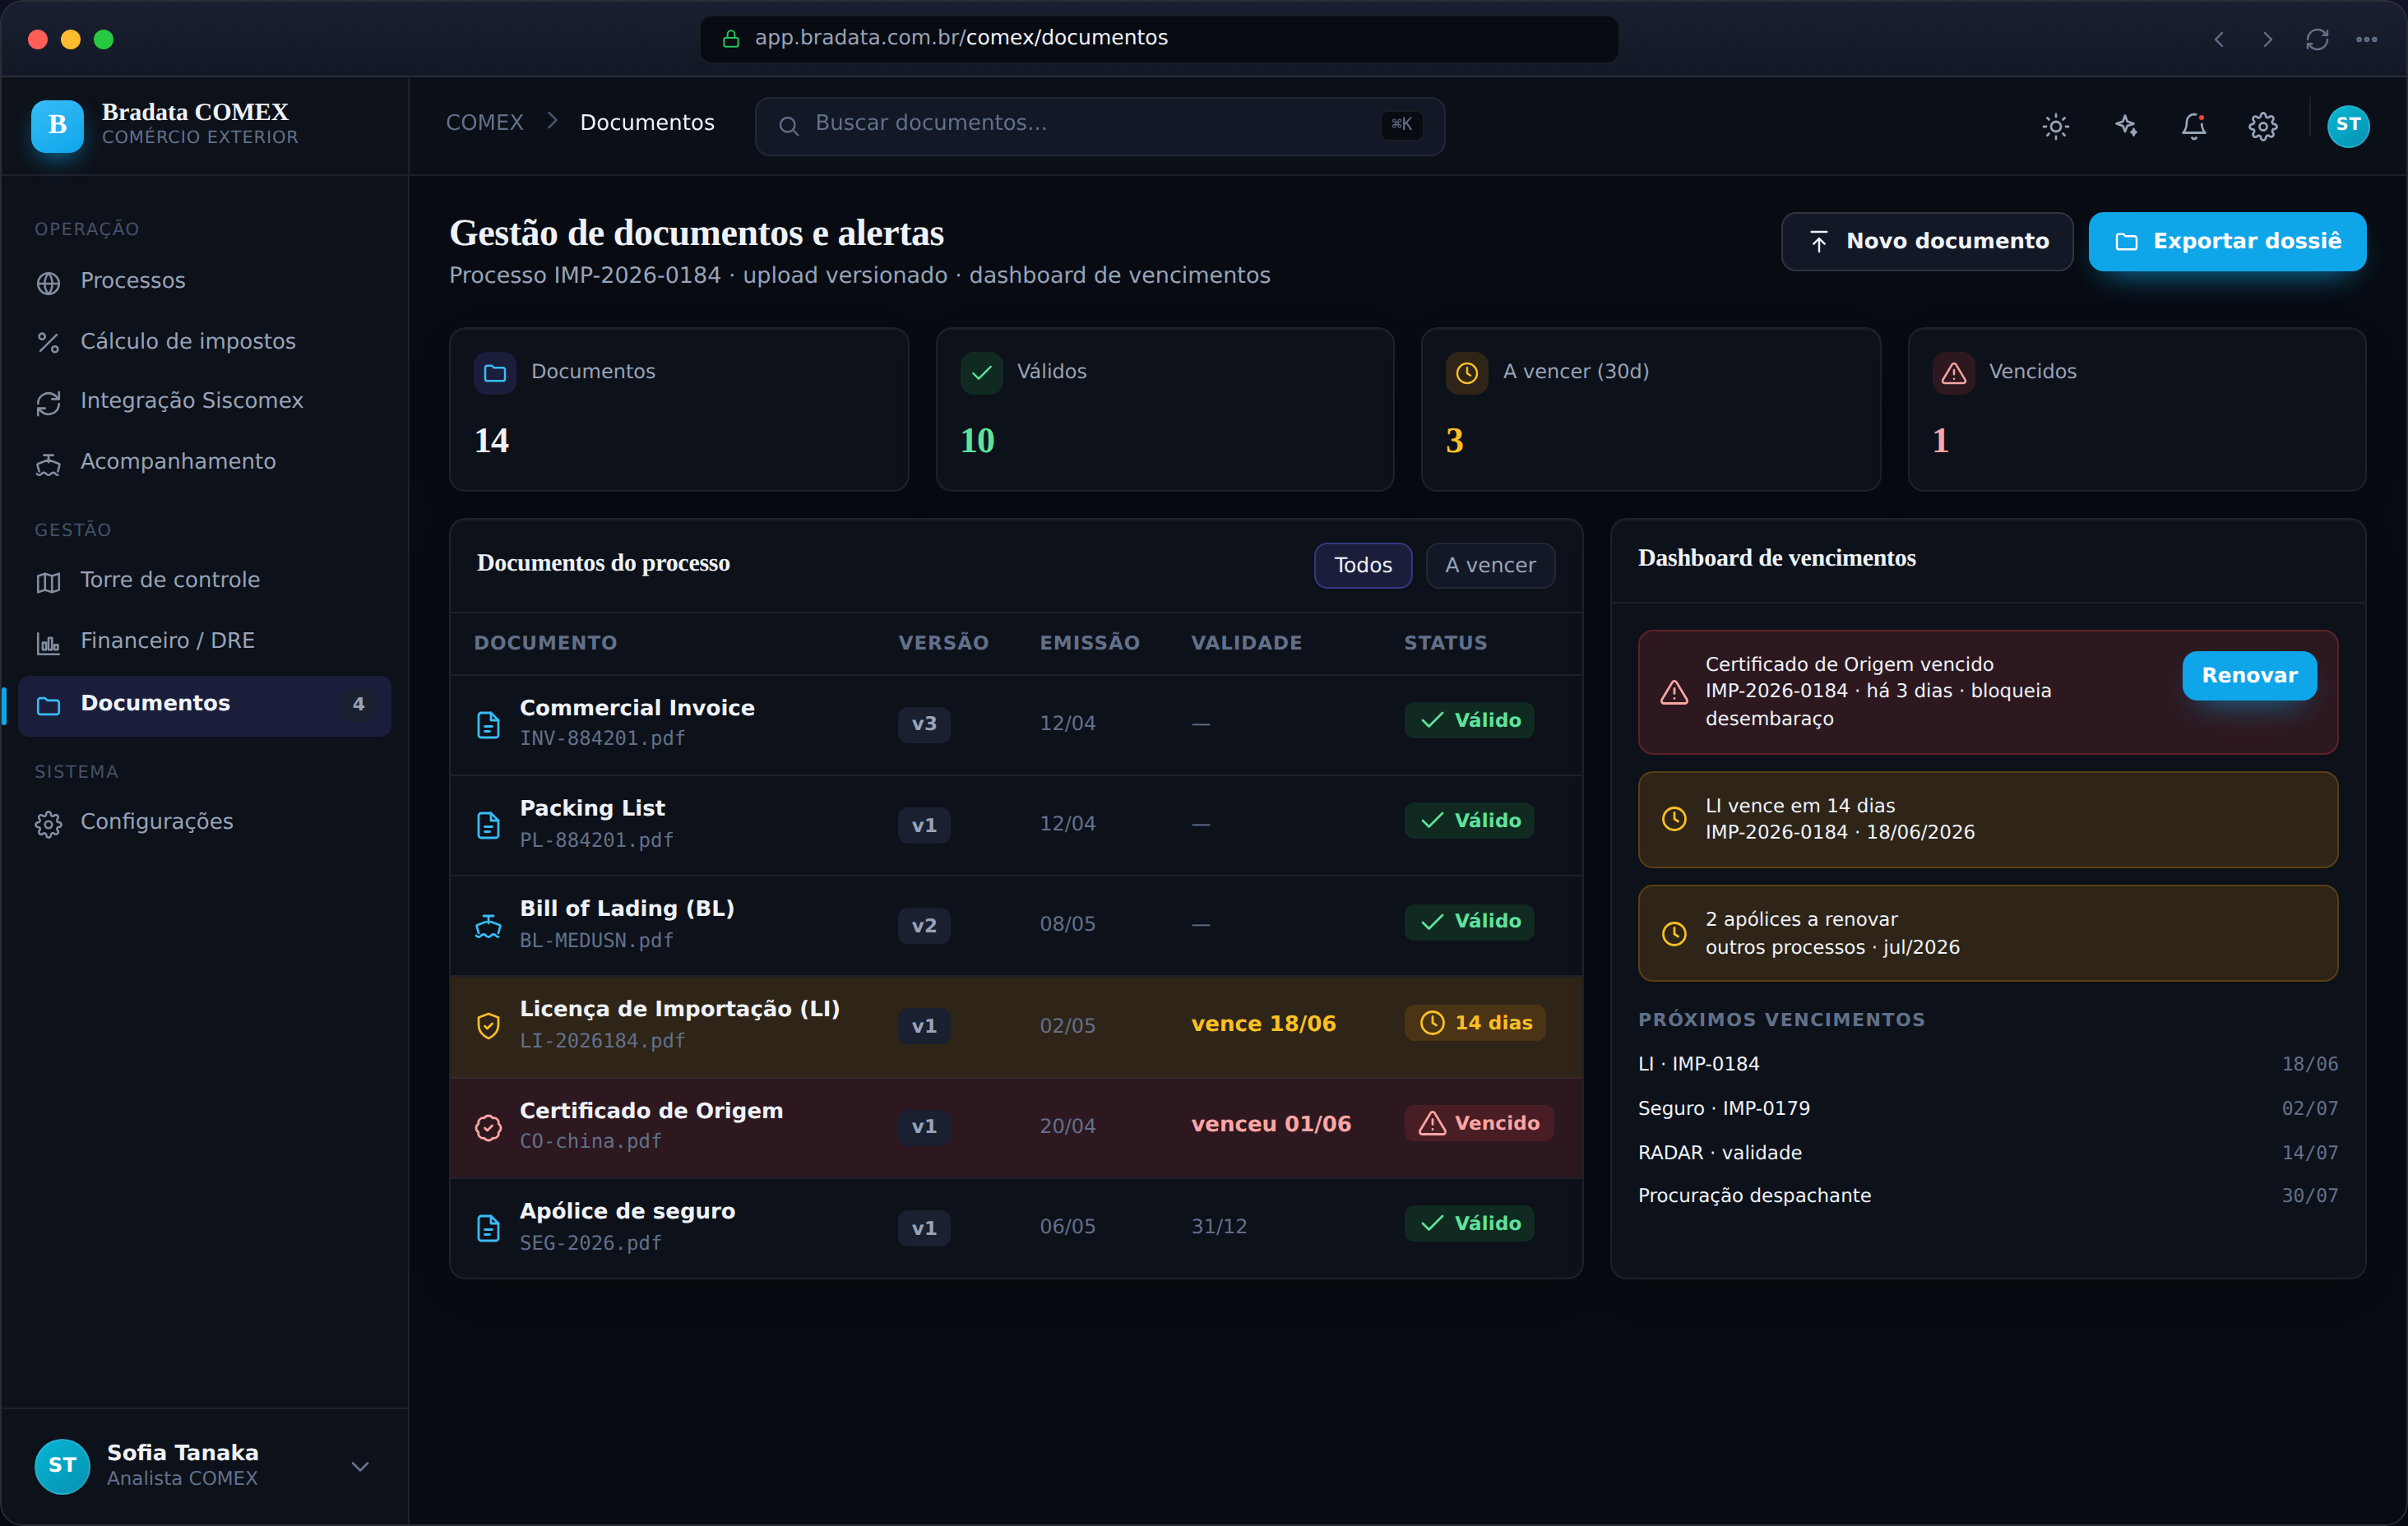
Task: Click 'vence 18/06' validity cell
Action: tap(1263, 1024)
